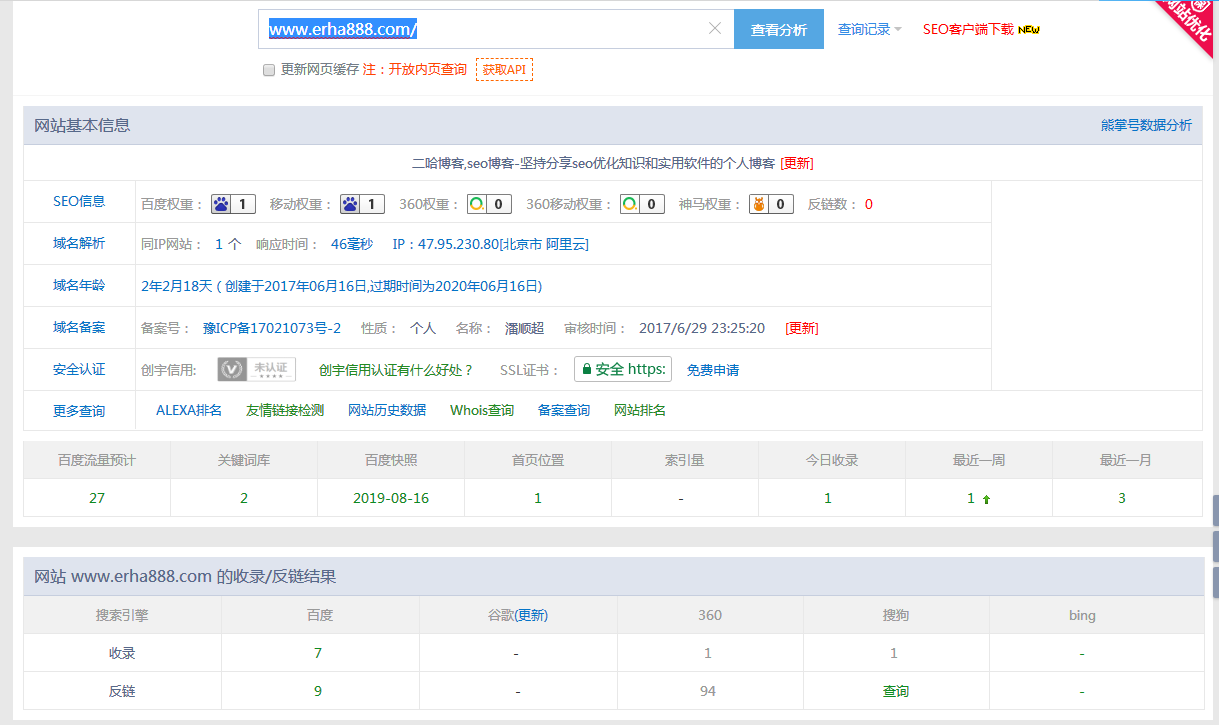This screenshot has height=725, width=1219.
Task: Click the NEW badge beside SEO客户端下载
Action: tap(1029, 30)
